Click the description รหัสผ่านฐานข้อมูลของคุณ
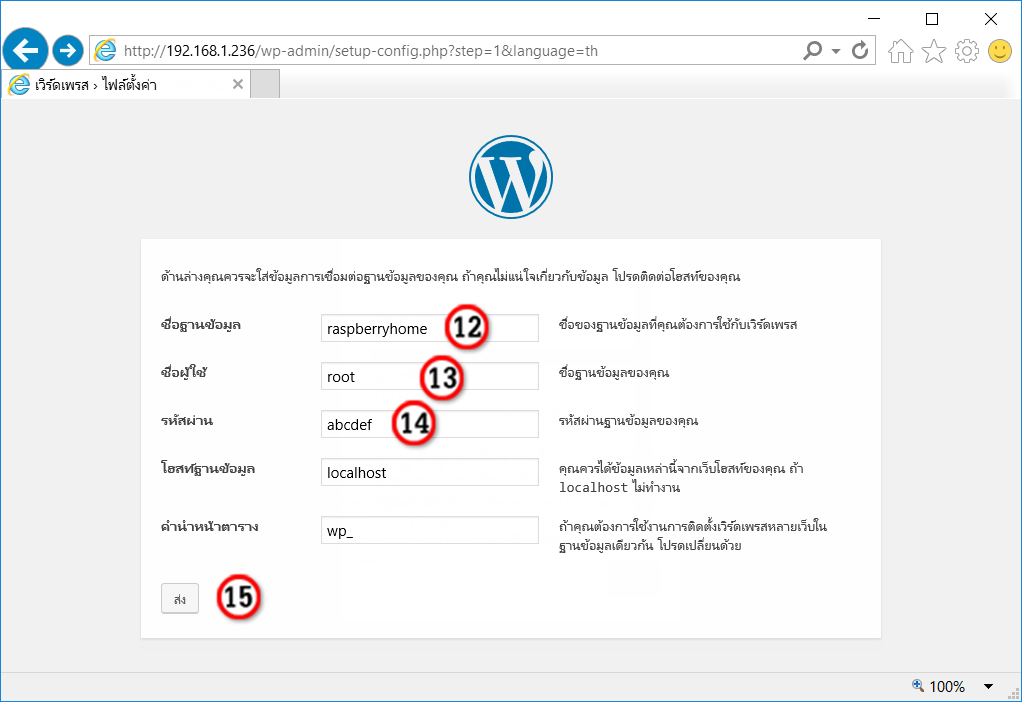 [628, 420]
